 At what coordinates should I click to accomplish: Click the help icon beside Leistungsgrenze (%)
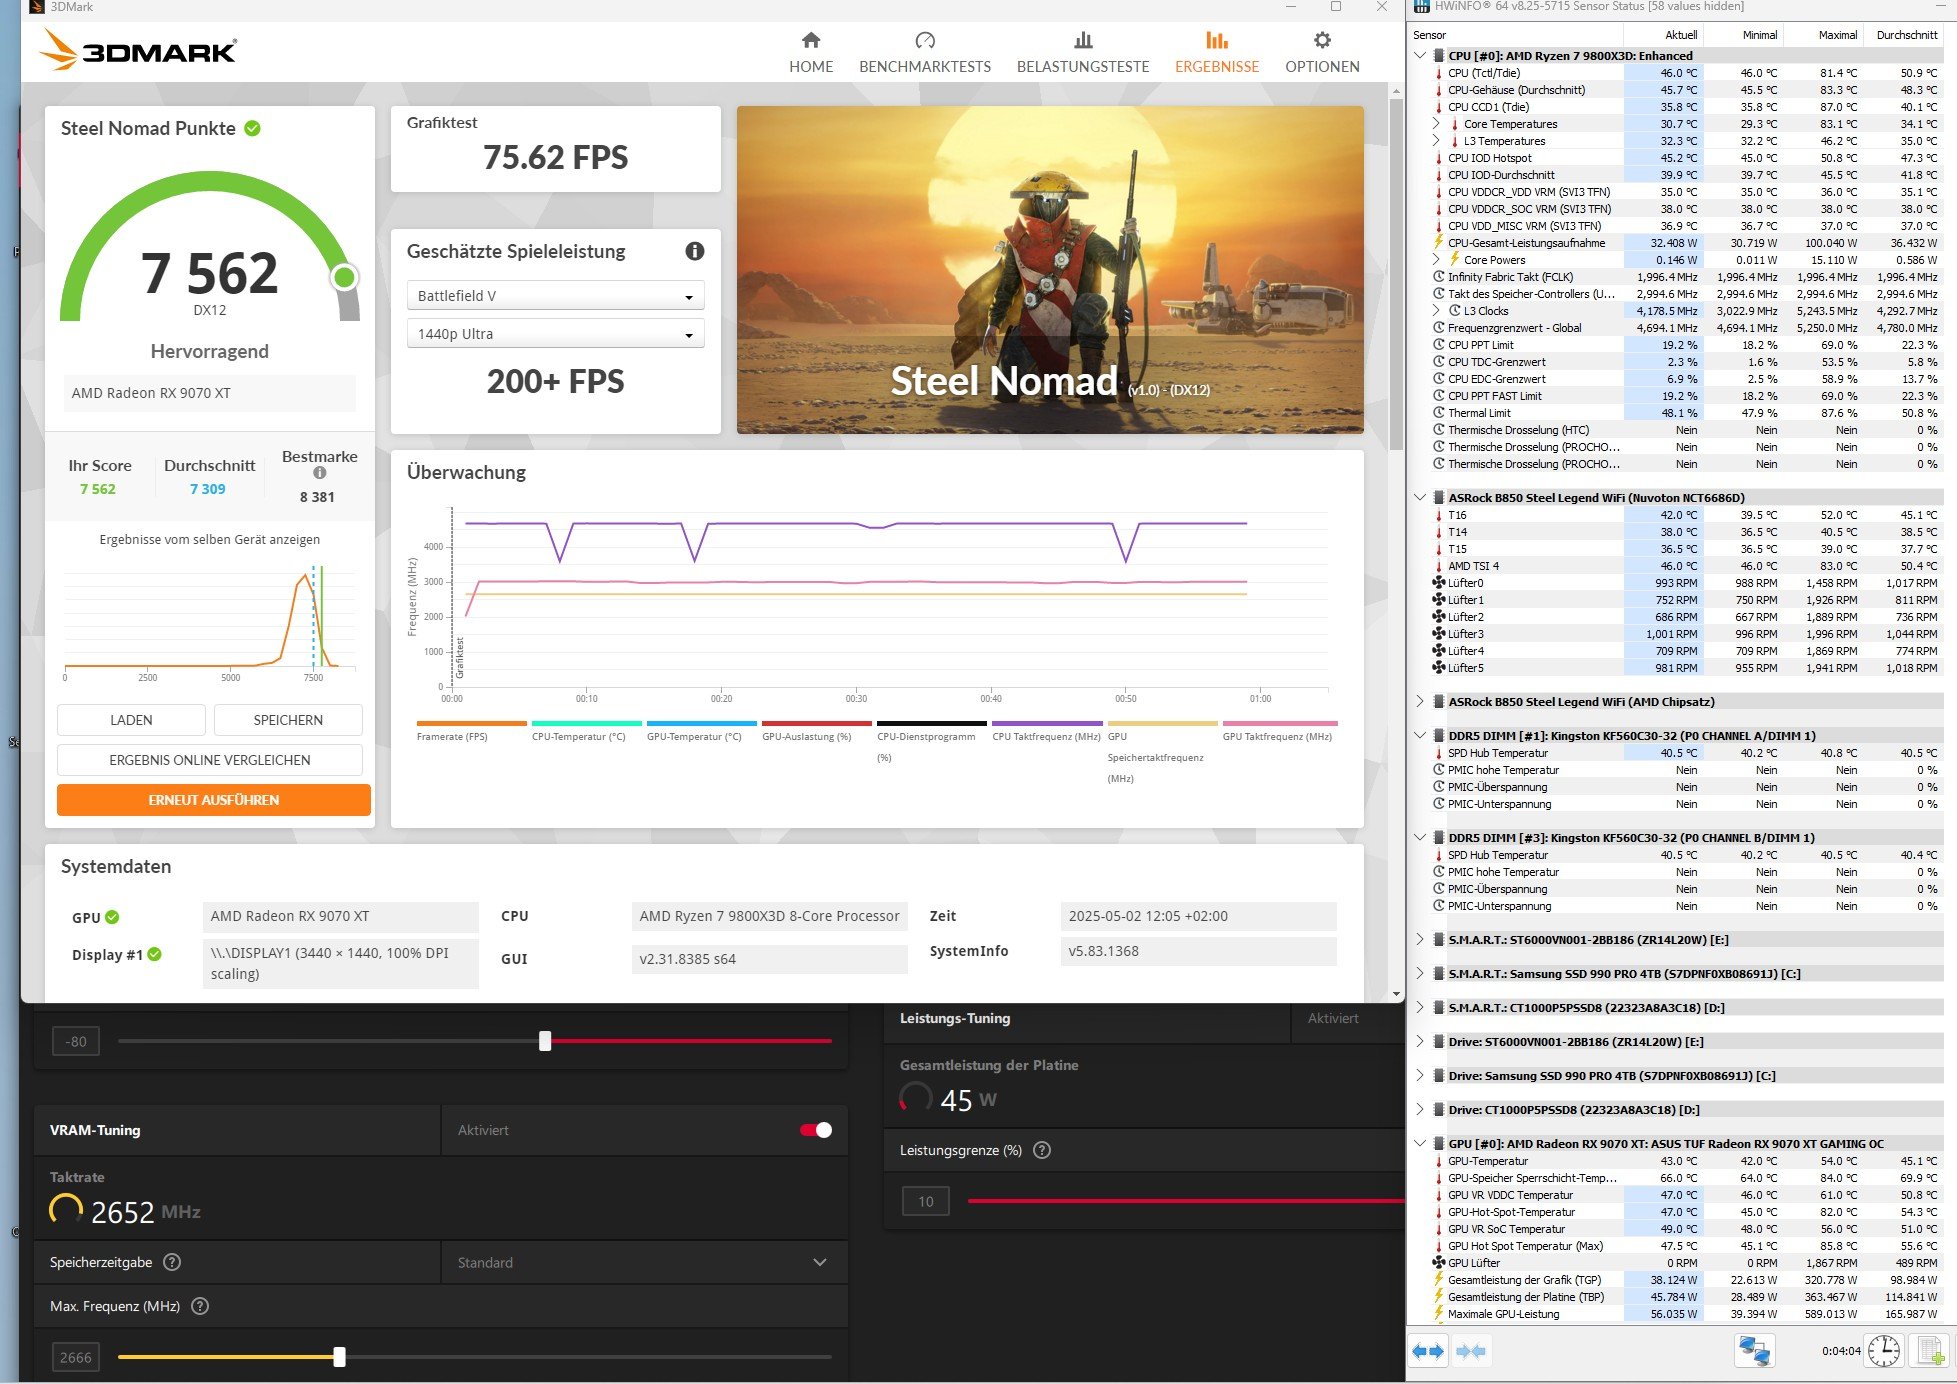tap(1042, 1150)
